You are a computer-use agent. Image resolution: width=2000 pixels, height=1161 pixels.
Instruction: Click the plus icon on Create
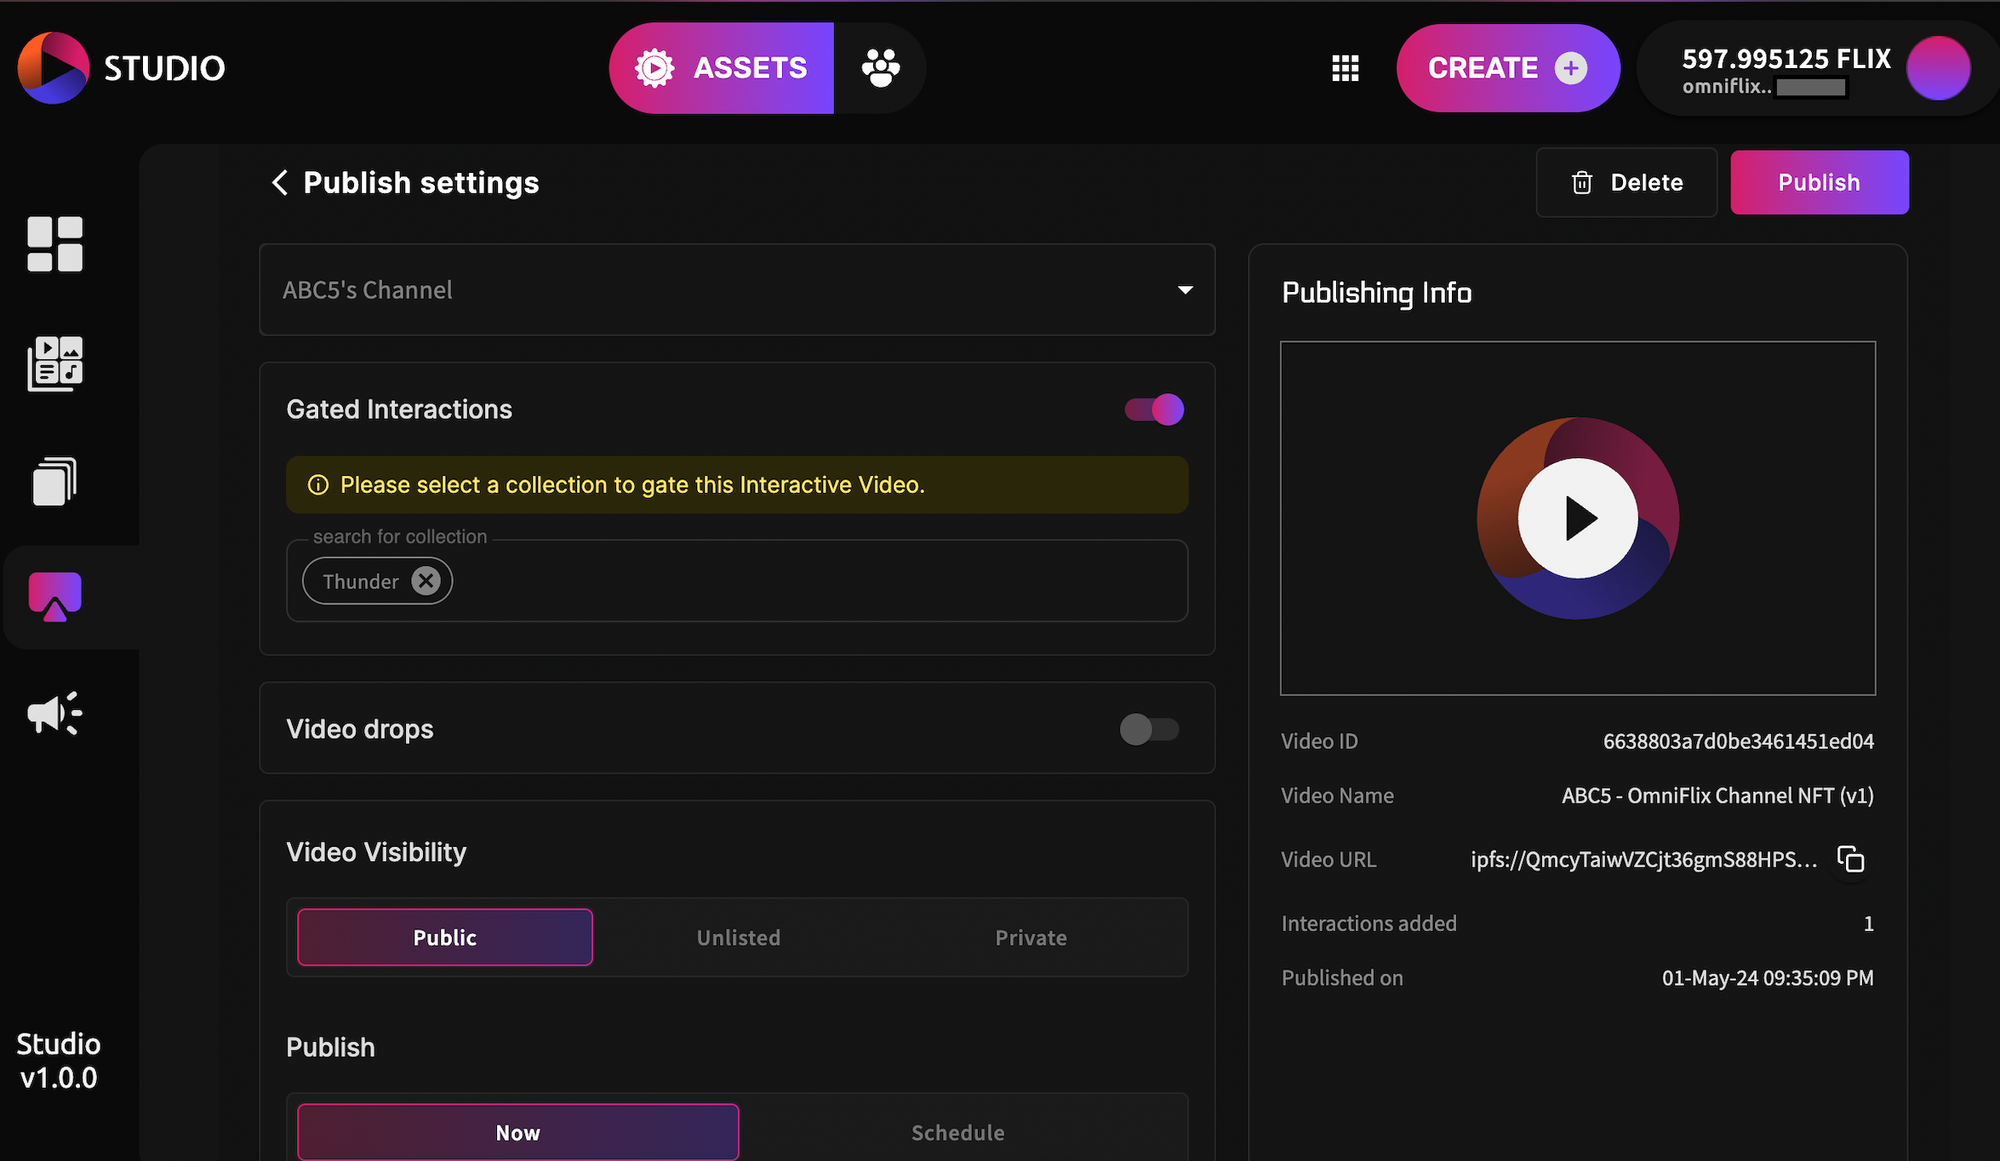(1571, 68)
